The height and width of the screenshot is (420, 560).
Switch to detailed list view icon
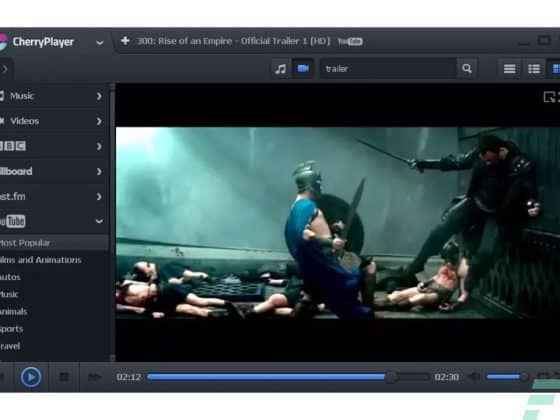pyautogui.click(x=534, y=69)
